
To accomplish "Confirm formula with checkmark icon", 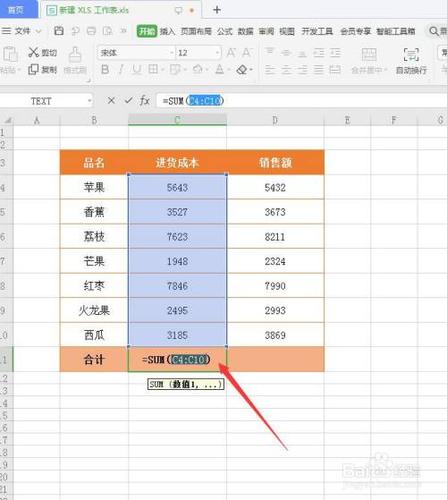I will pyautogui.click(x=128, y=100).
